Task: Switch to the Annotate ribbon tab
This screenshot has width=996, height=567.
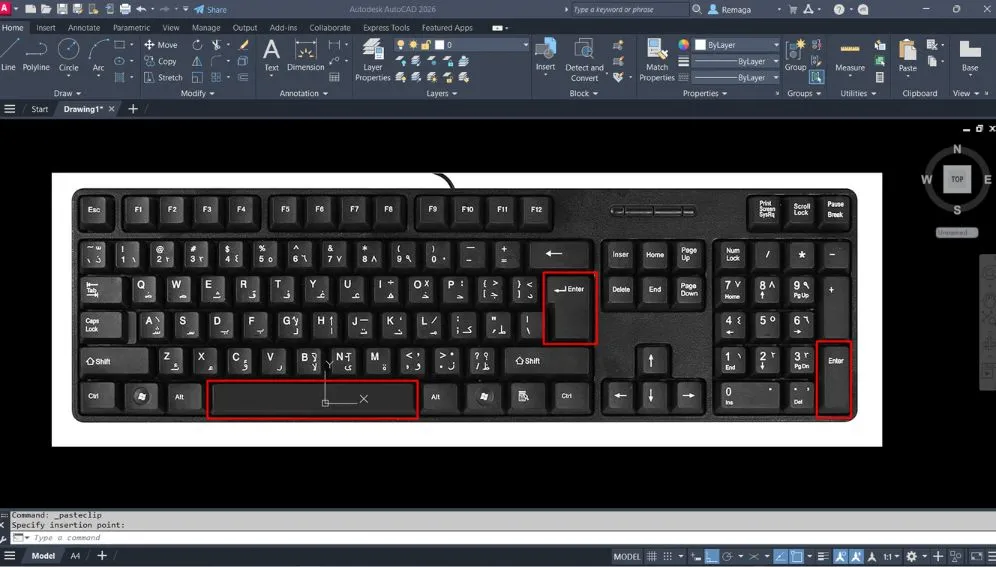Action: coord(84,28)
